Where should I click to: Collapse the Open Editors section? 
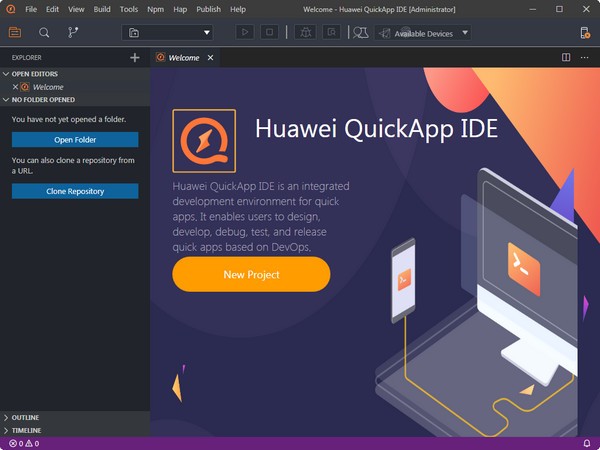coord(75,74)
